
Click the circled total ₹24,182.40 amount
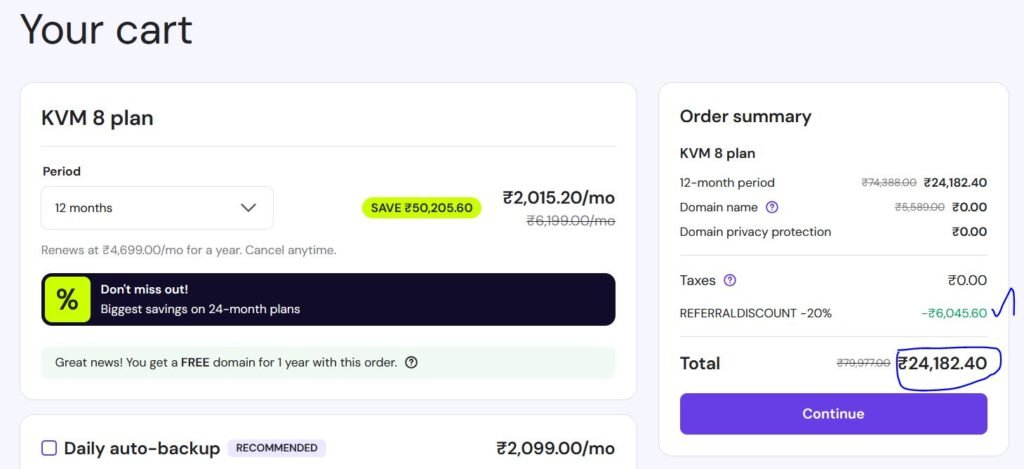click(x=941, y=363)
